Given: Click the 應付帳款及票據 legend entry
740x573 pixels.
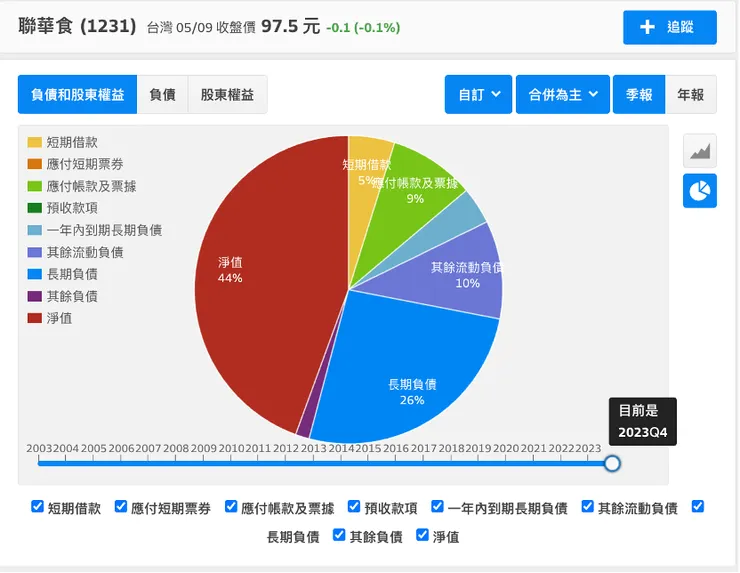Looking at the screenshot, I should 82,186.
